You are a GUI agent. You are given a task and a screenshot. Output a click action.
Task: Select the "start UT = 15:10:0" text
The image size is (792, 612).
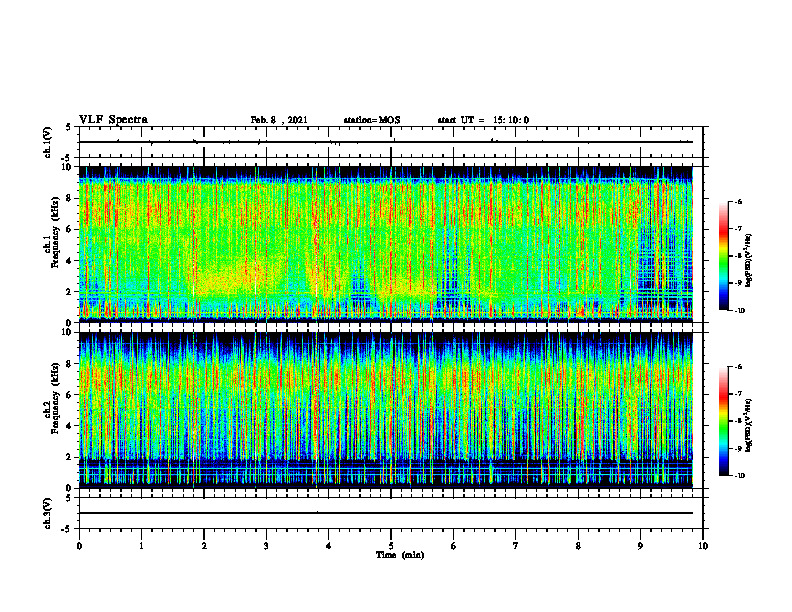coord(483,120)
